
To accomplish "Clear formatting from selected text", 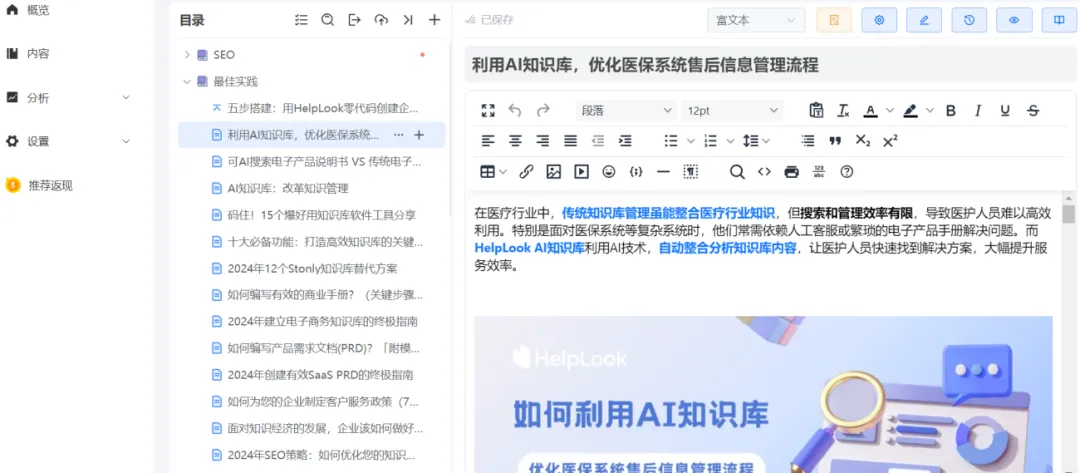I will click(x=843, y=110).
